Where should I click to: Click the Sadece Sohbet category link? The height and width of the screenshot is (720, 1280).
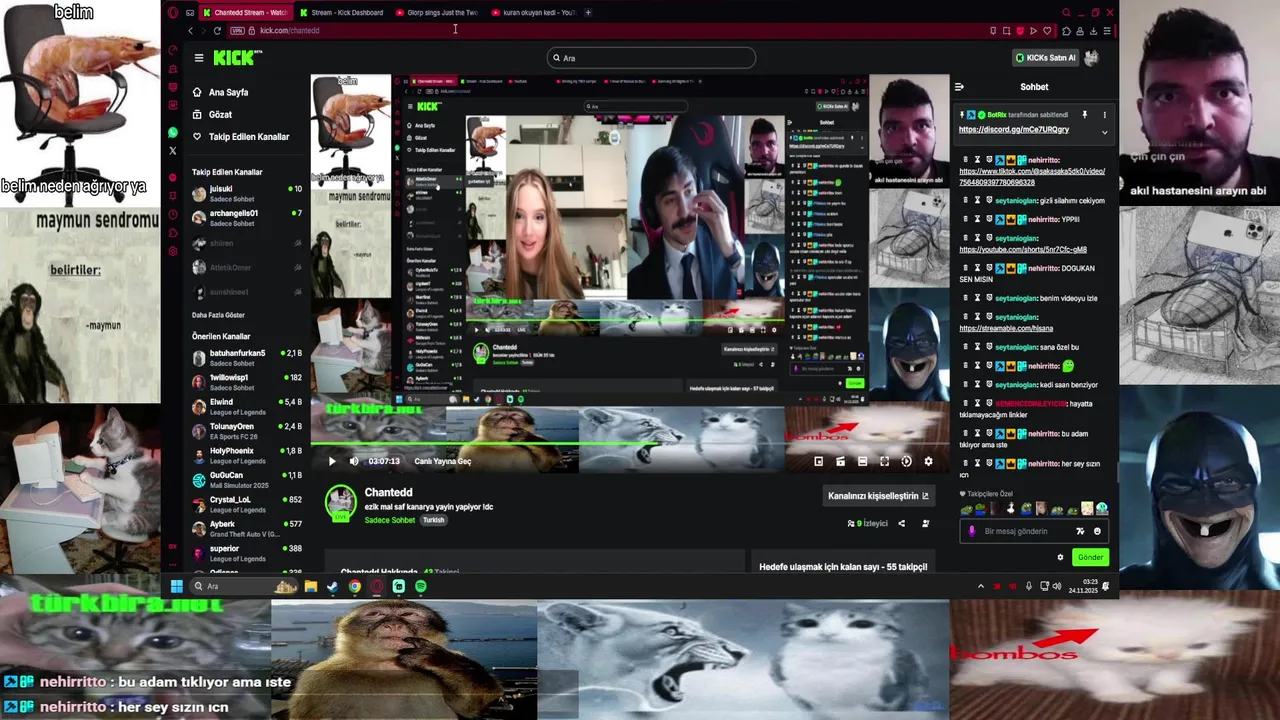coord(389,520)
